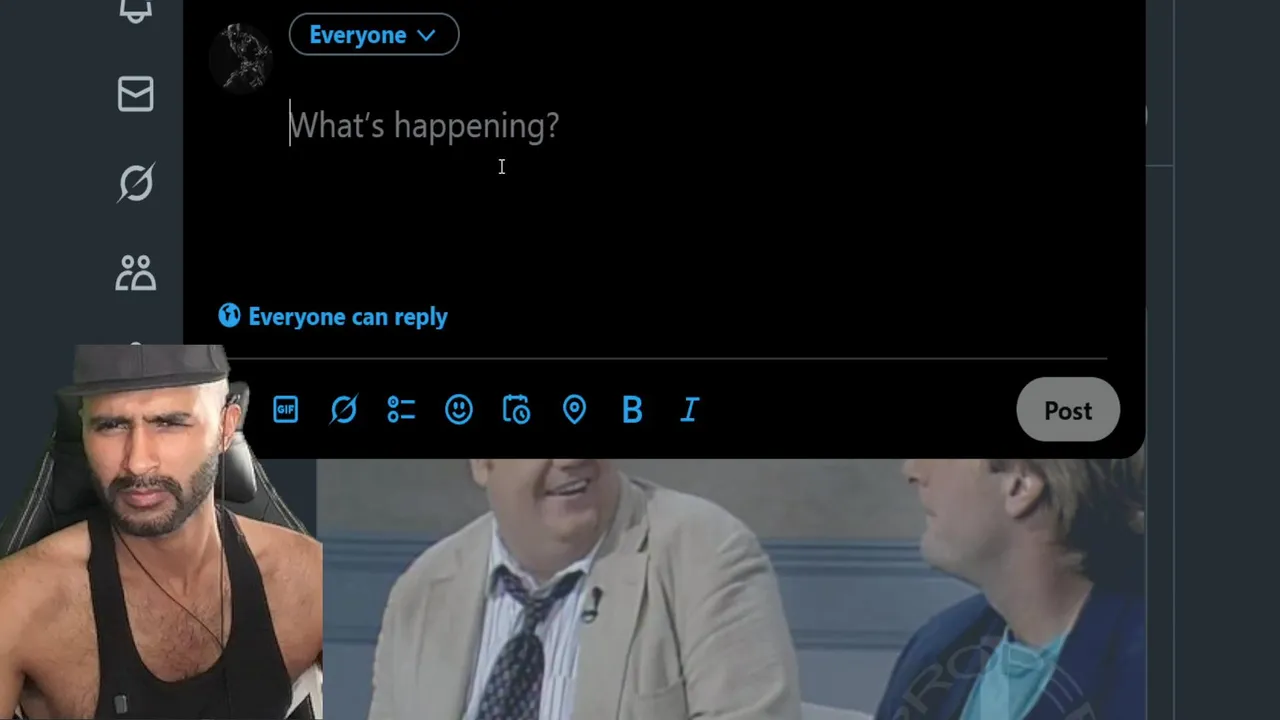Click the Post button
Viewport: 1280px width, 720px height.
(1068, 410)
